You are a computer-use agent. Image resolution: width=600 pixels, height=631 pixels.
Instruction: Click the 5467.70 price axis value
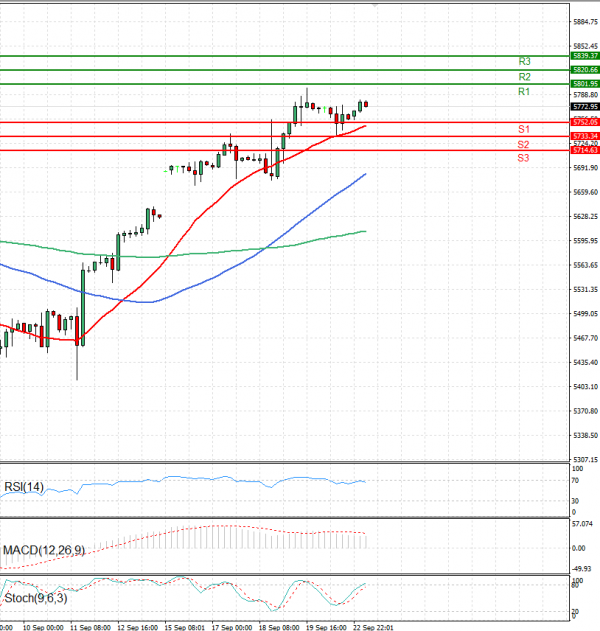tap(586, 338)
